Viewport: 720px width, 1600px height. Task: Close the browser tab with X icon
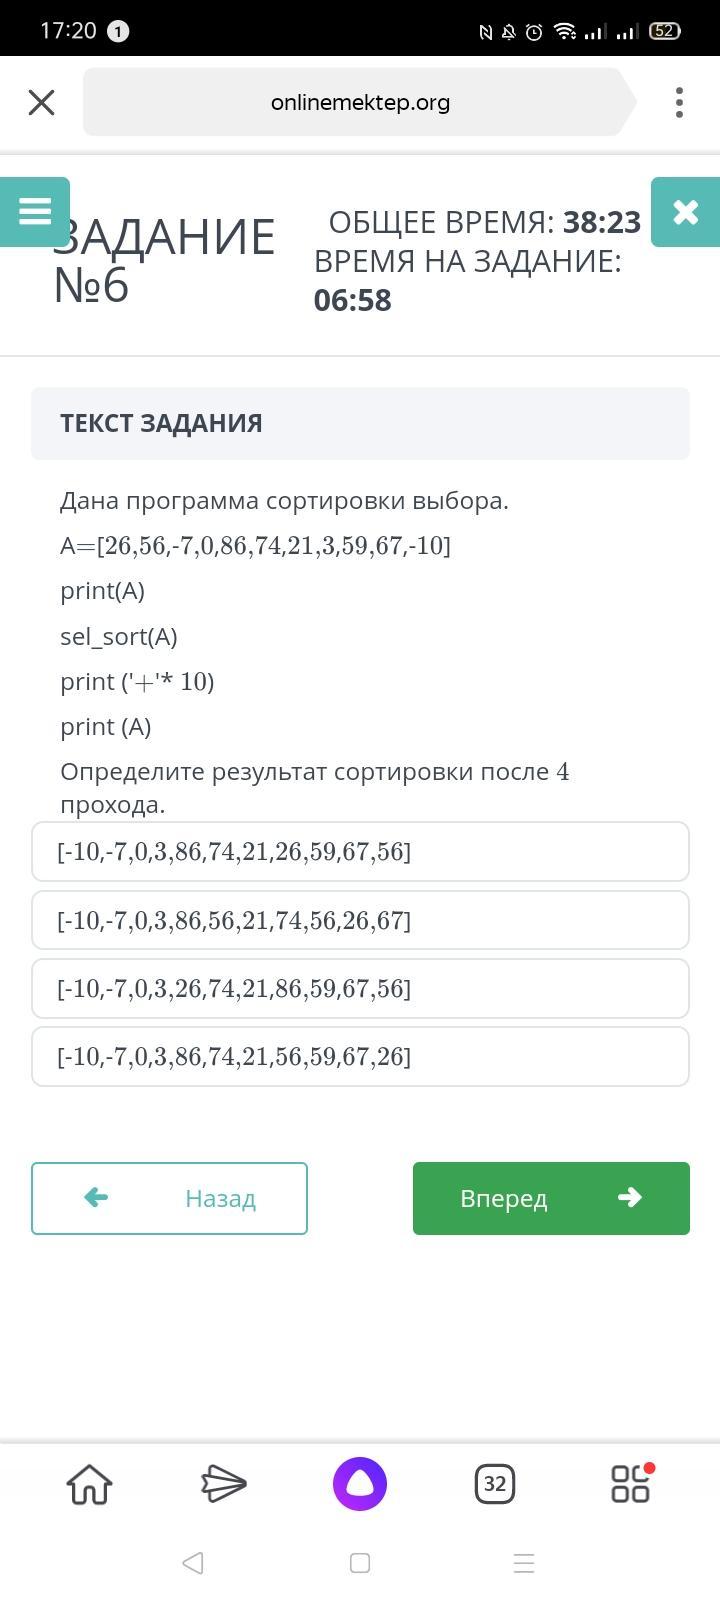pyautogui.click(x=41, y=102)
